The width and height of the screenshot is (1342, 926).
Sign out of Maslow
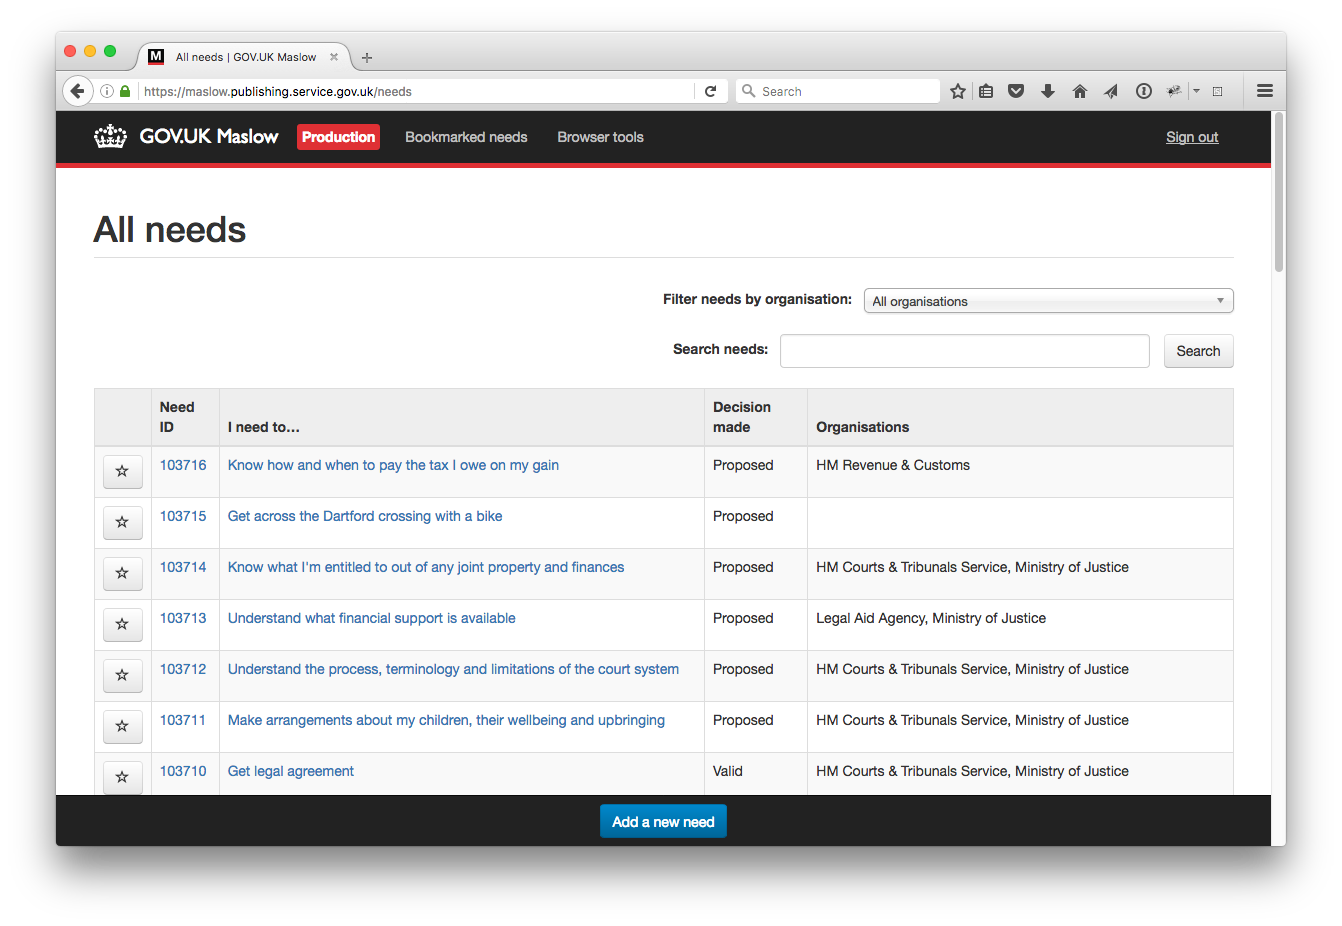[1192, 137]
